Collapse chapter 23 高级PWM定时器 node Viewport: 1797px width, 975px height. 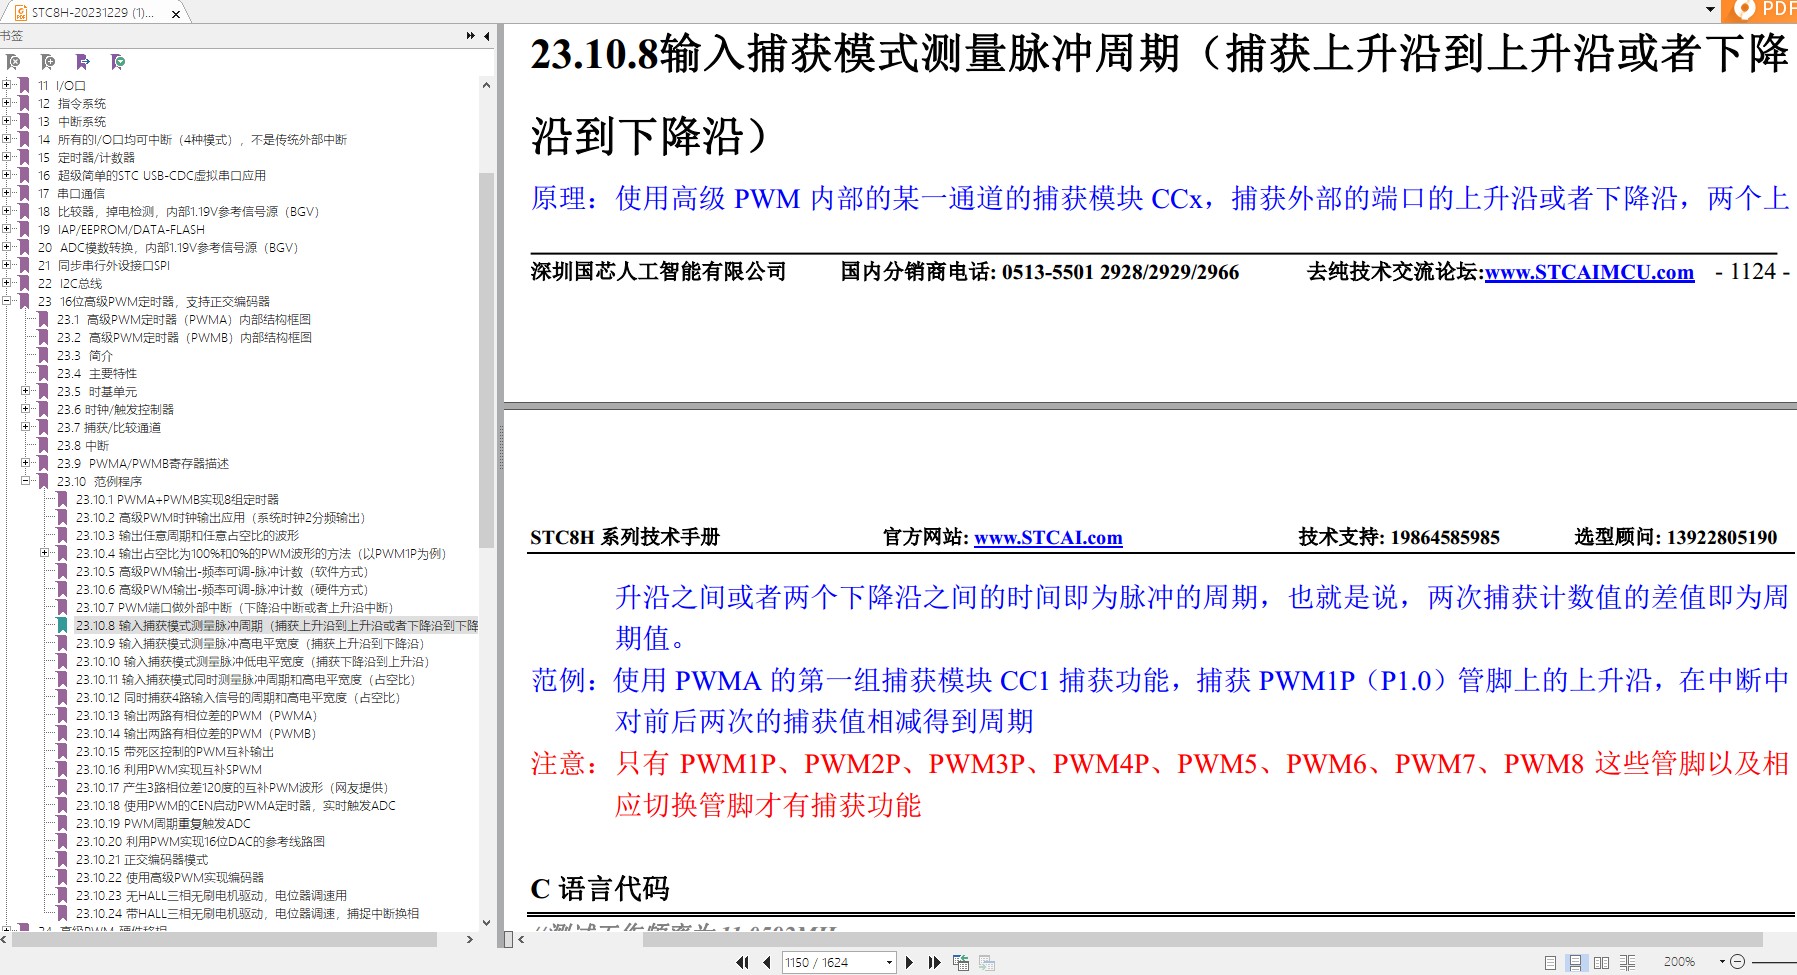(7, 301)
